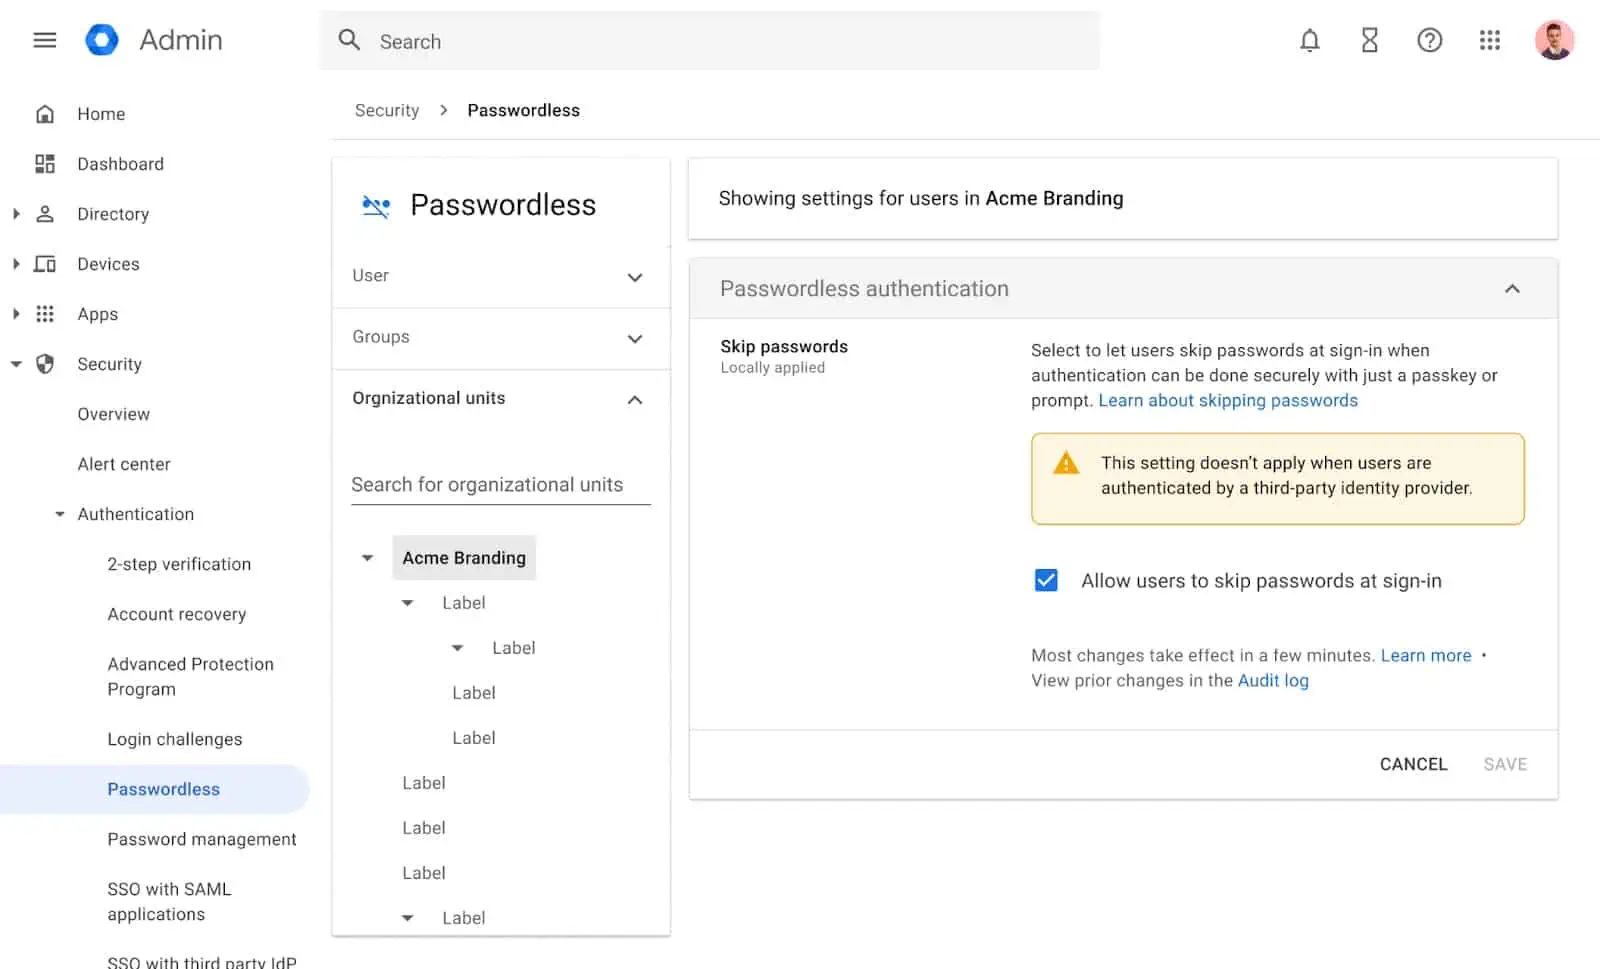
Task: Collapse the Orgnizational units section
Action: 635,399
